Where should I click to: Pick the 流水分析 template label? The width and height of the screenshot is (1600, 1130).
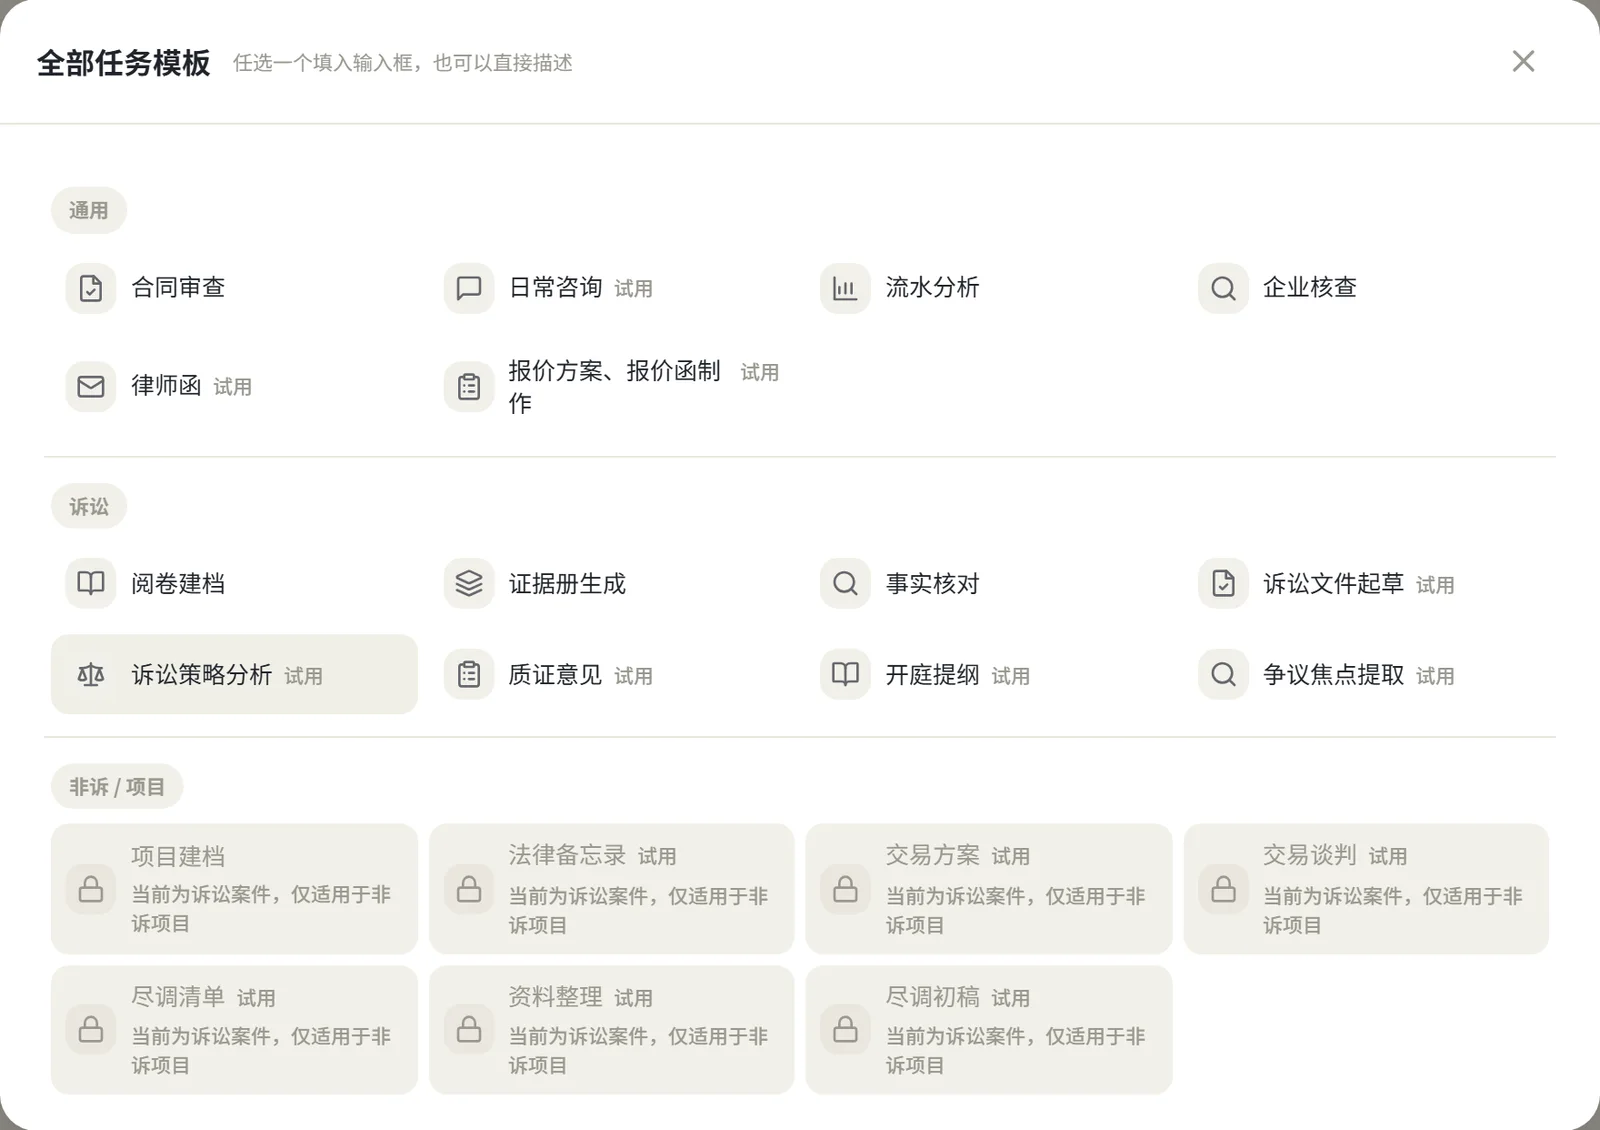(932, 288)
